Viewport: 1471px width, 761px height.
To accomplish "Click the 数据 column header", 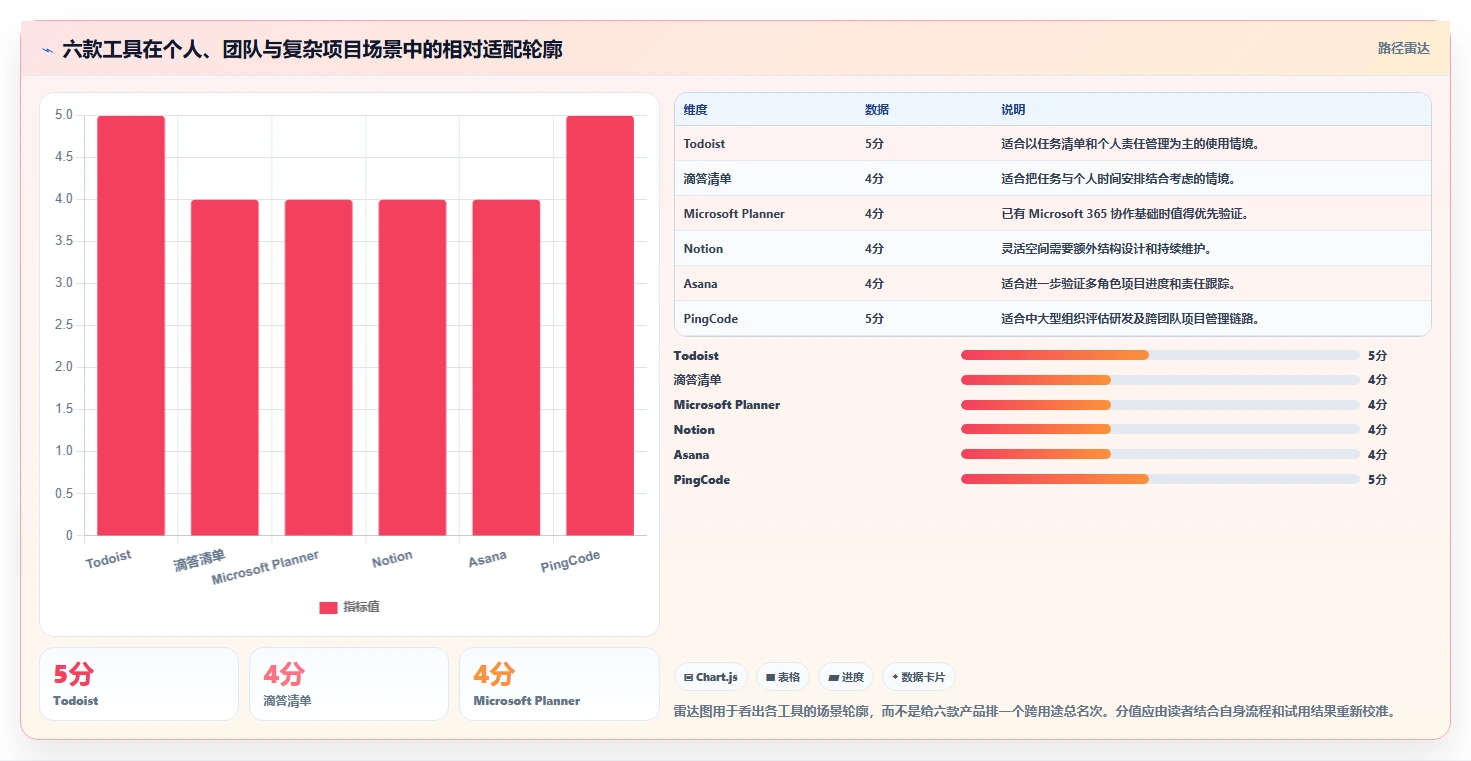I will click(877, 110).
